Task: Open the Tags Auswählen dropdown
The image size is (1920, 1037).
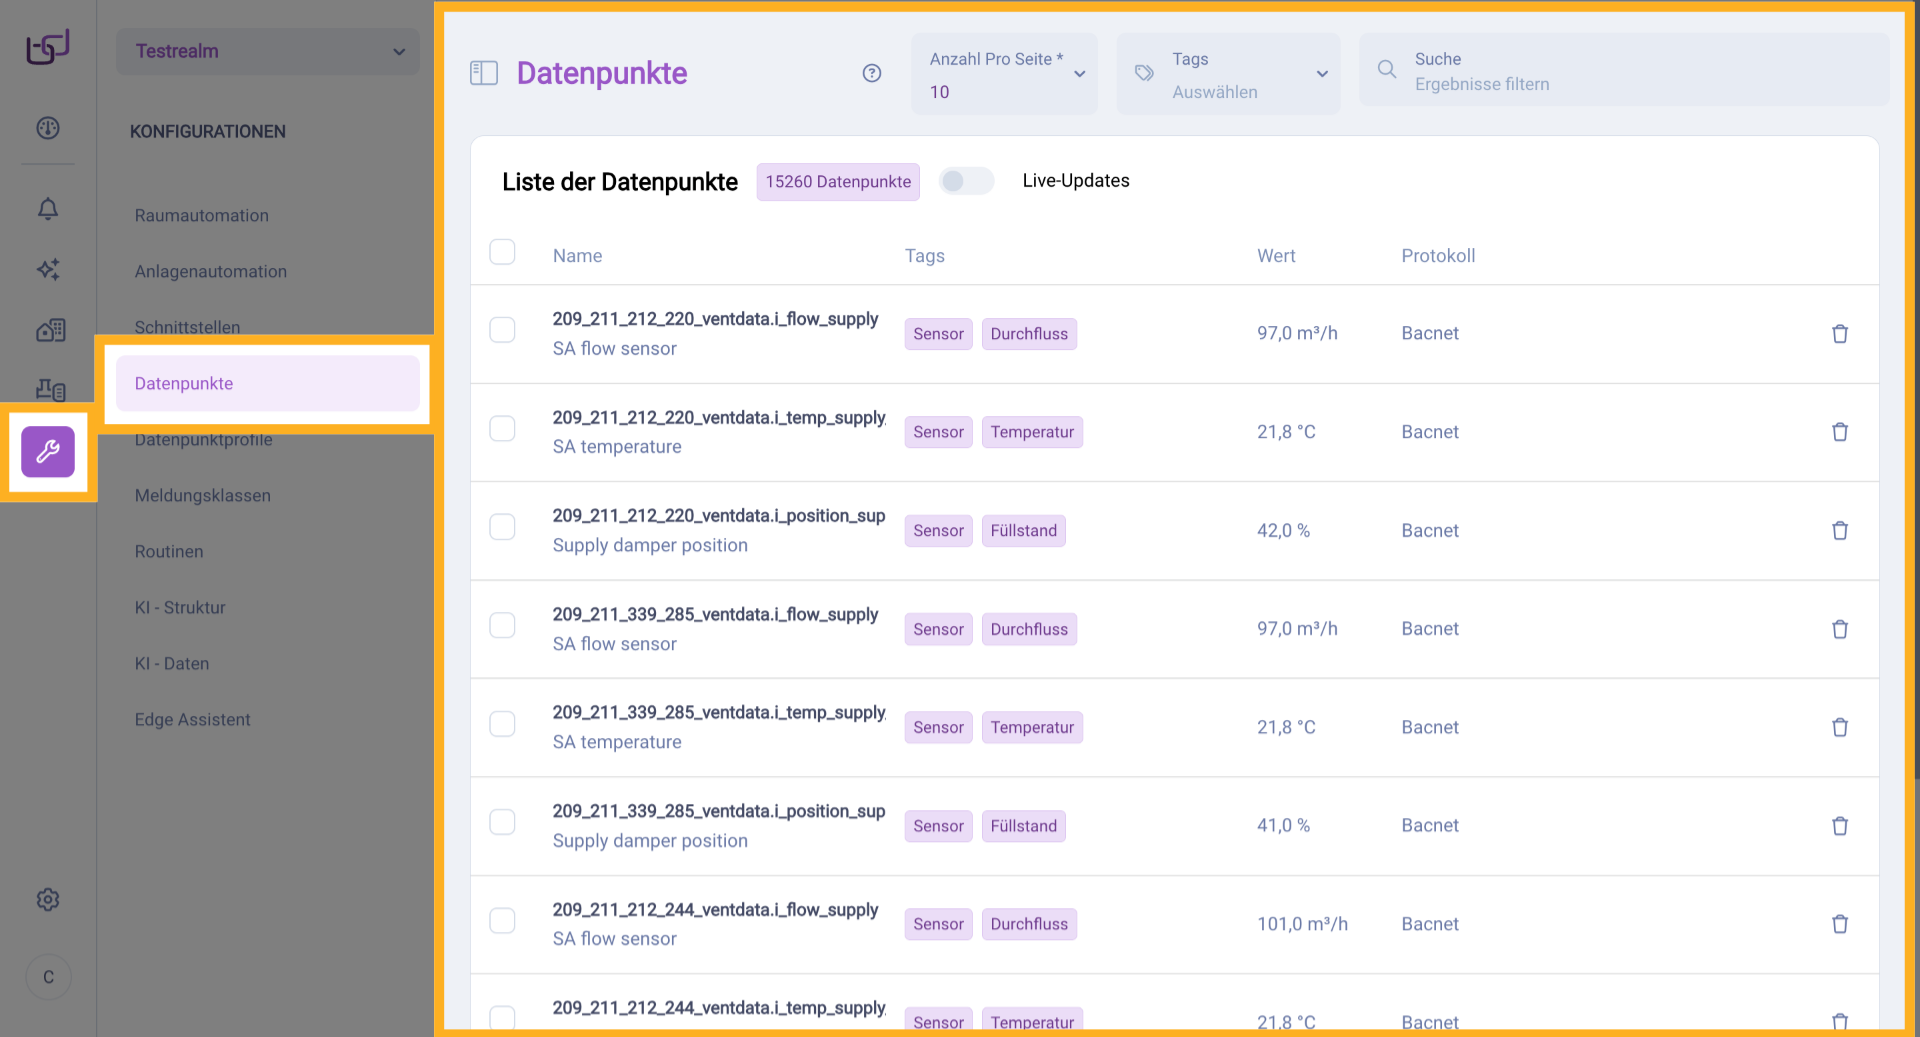Action: point(1228,75)
